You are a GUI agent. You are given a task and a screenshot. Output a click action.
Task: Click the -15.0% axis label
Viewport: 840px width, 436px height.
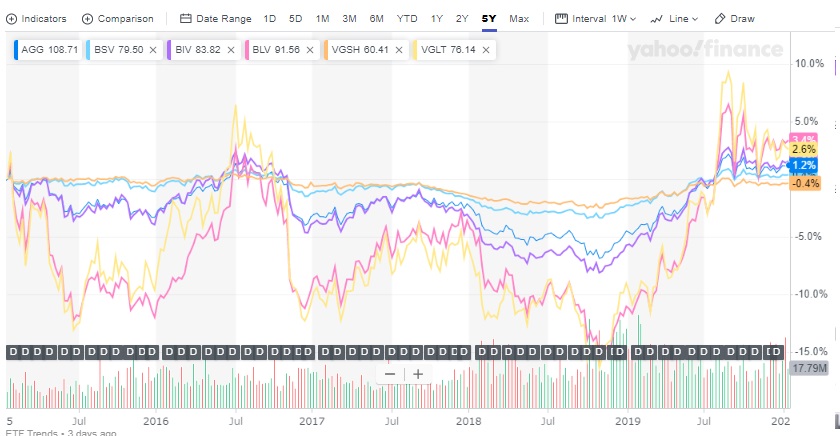812,351
